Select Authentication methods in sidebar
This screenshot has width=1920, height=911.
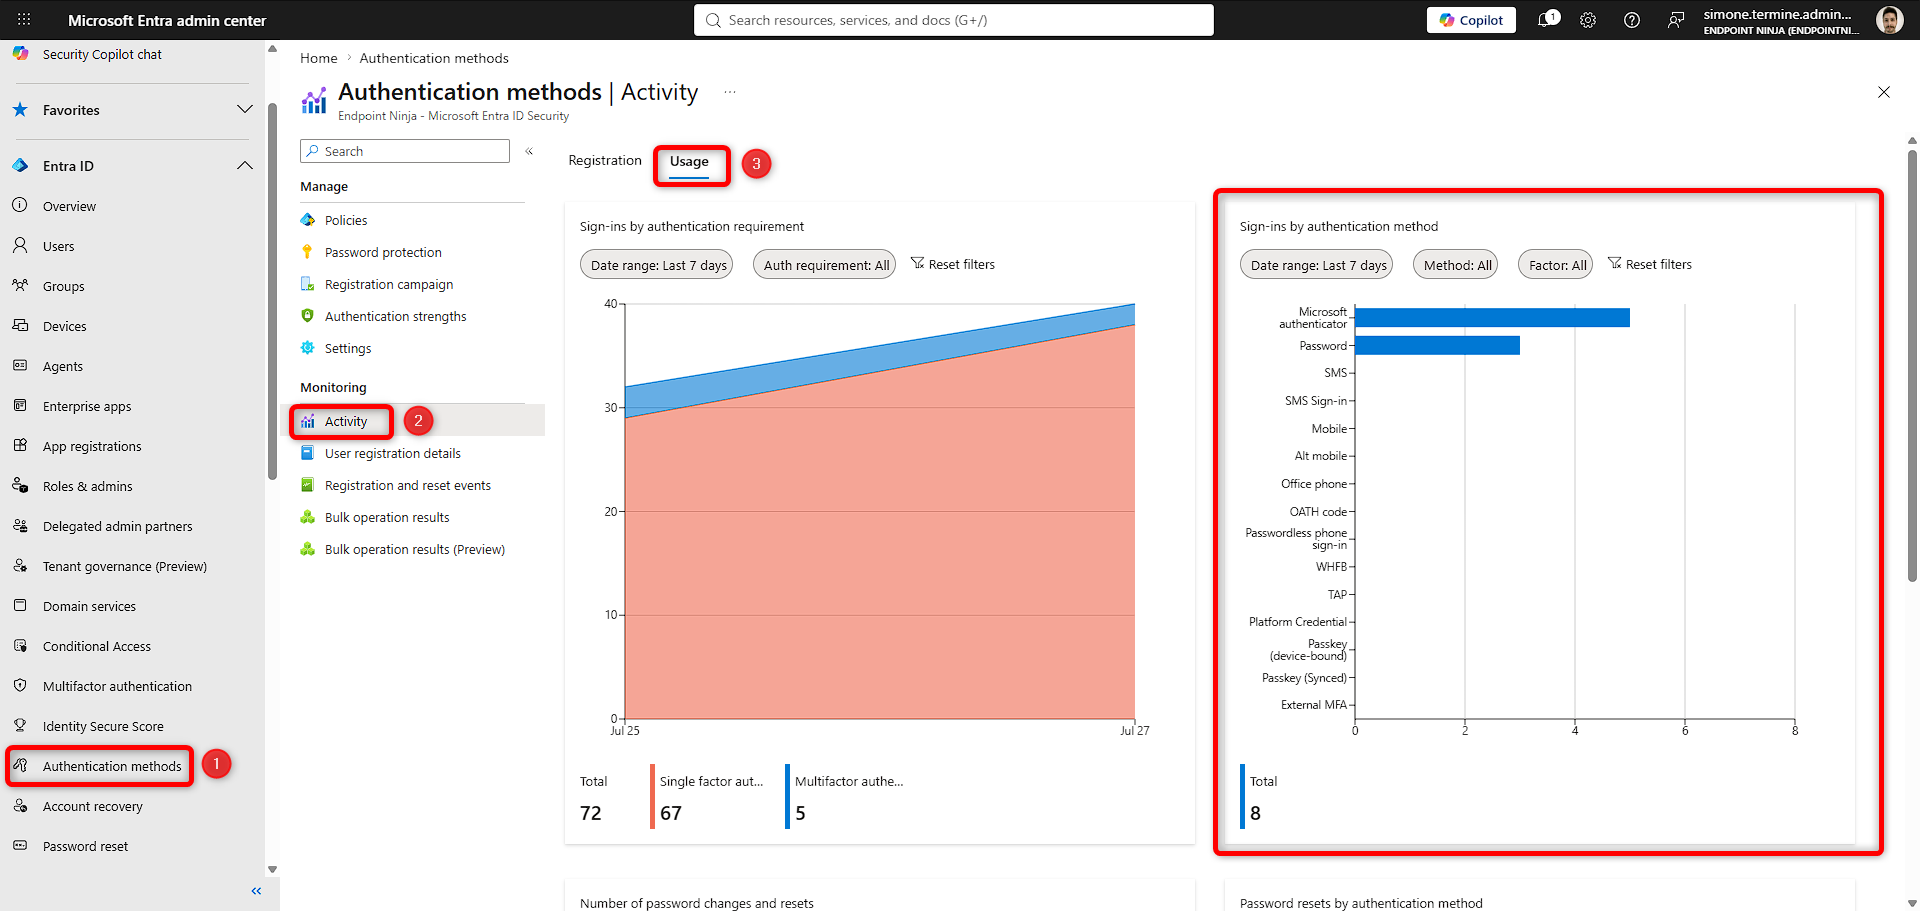[x=112, y=766]
